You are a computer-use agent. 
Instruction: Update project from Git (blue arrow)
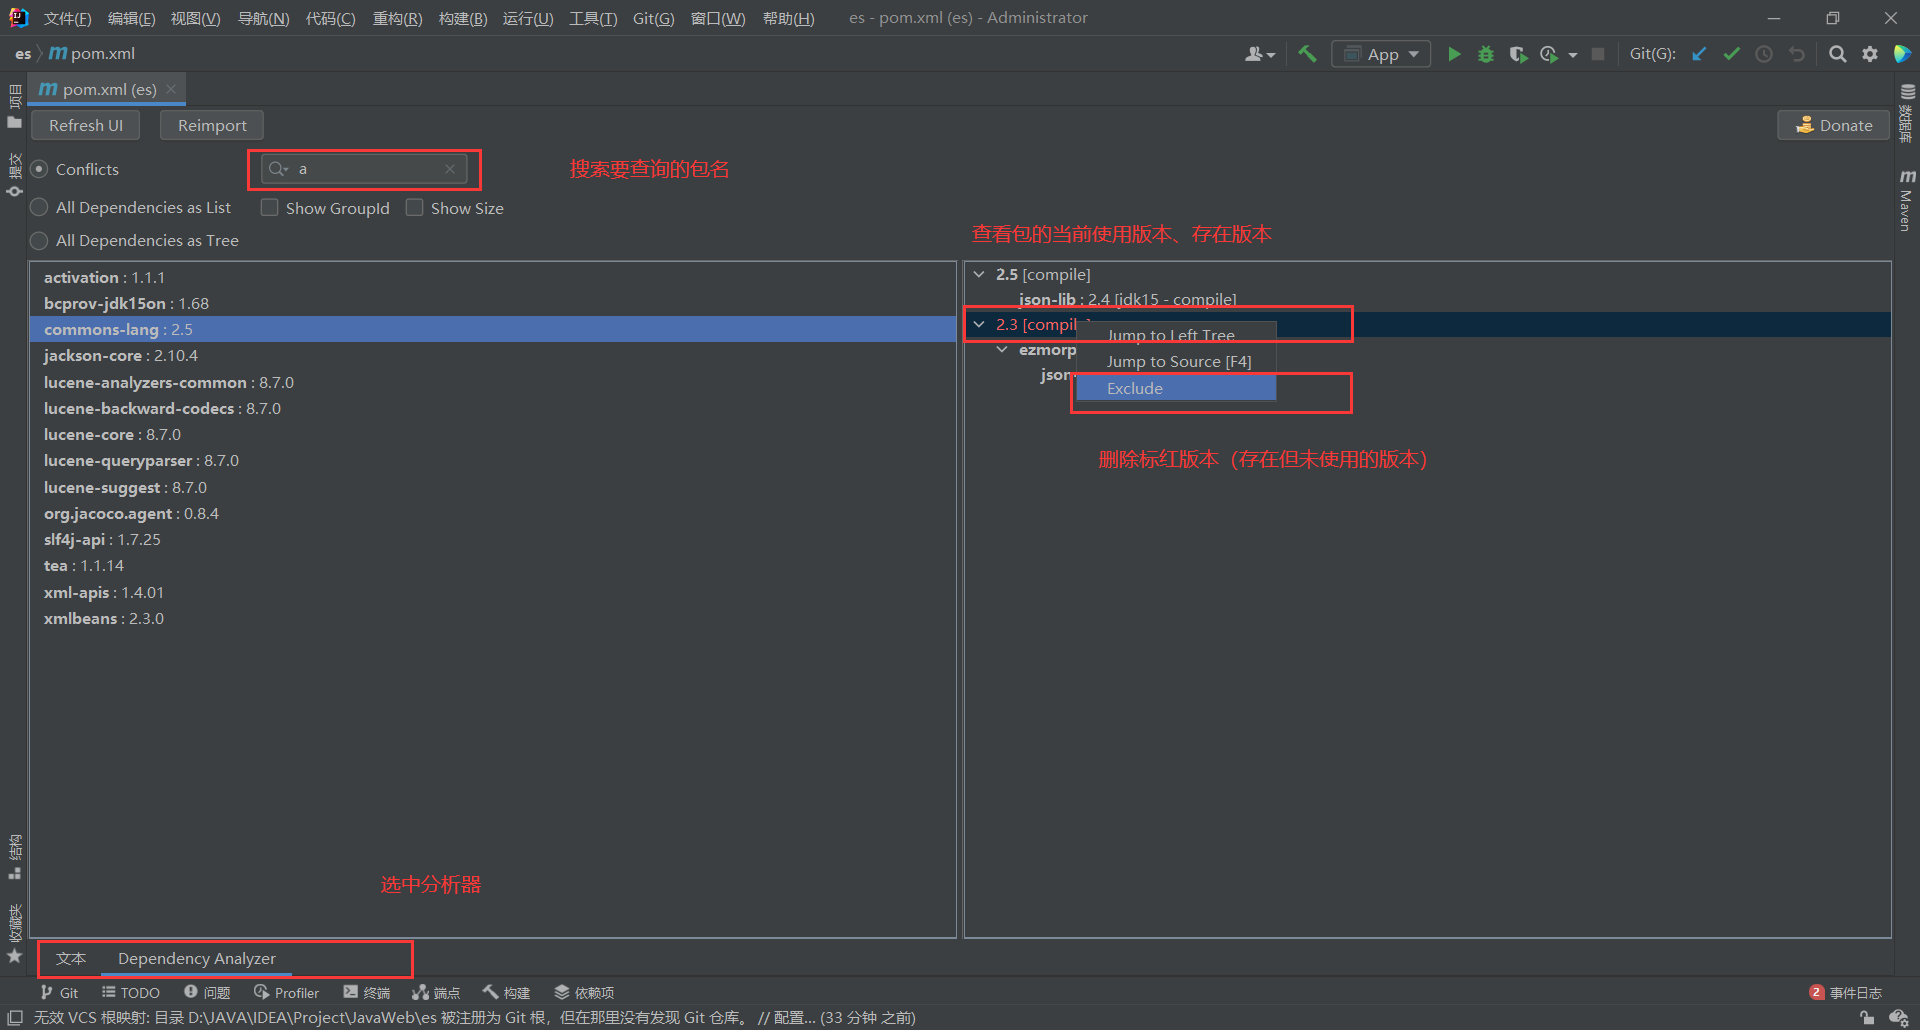click(x=1699, y=54)
